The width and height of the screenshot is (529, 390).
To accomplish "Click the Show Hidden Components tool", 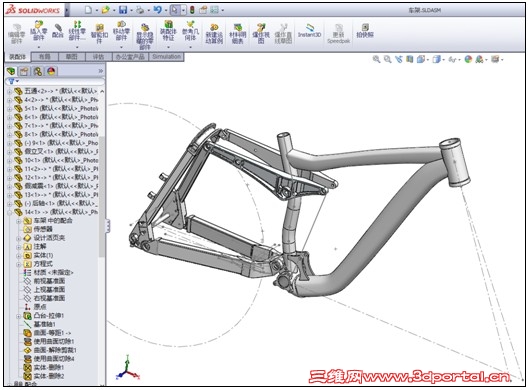I will 144,37.
